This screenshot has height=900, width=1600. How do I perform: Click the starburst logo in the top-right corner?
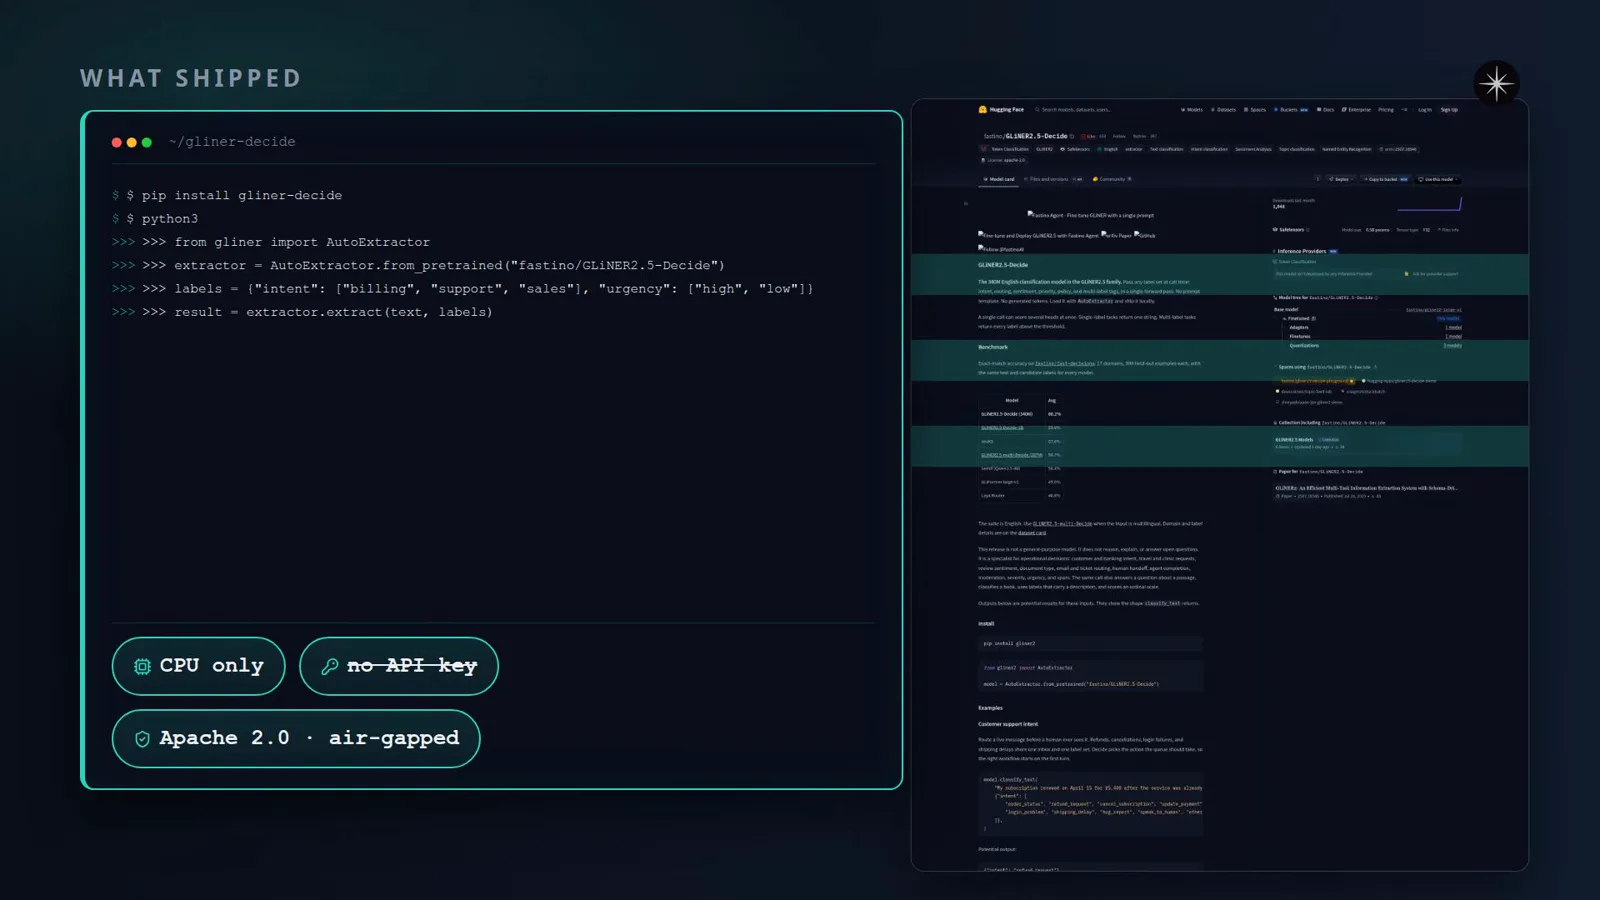1496,84
